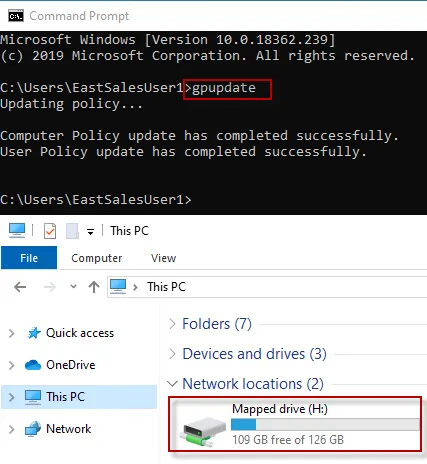The width and height of the screenshot is (427, 464).
Task: Switch to the View ribbon tab
Action: tap(163, 258)
